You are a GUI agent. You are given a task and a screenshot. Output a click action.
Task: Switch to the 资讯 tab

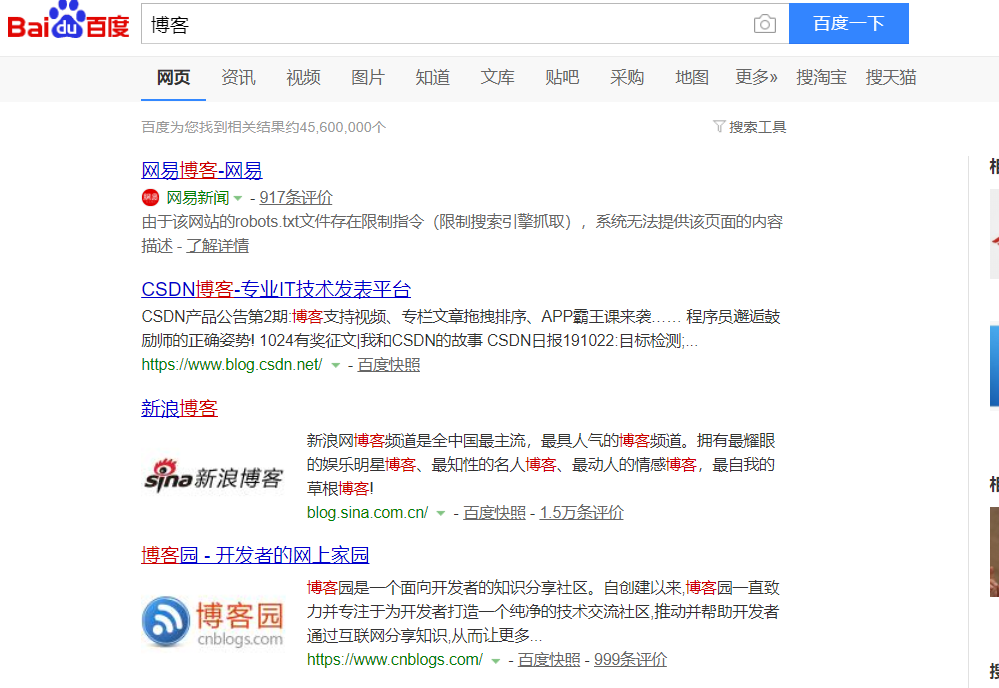238,78
